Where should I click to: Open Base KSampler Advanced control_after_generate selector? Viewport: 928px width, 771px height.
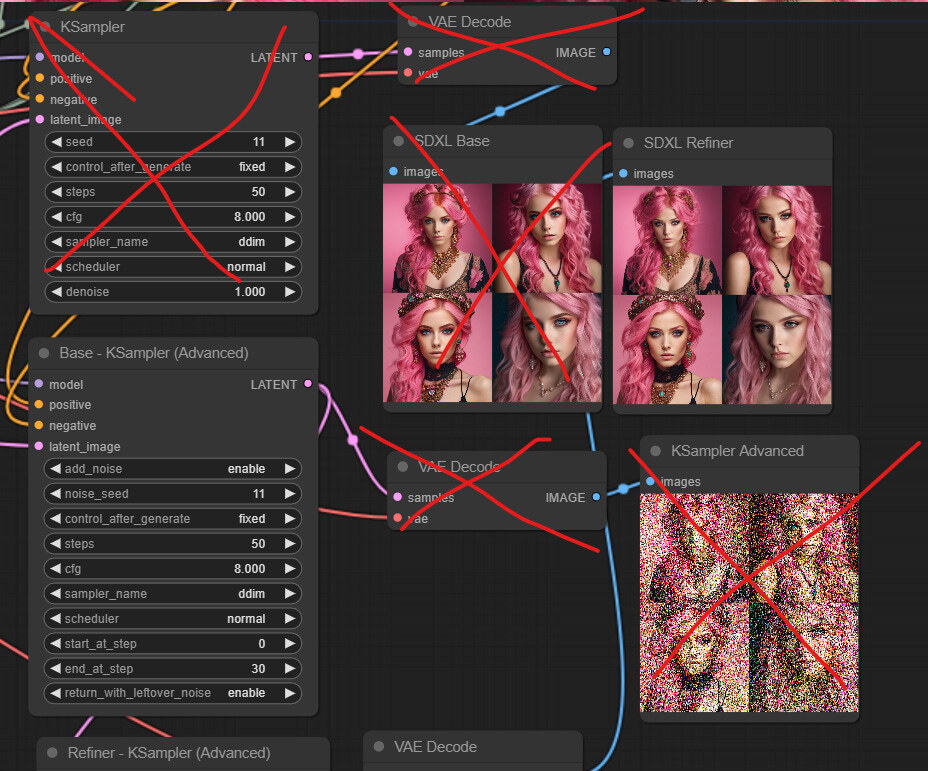pos(173,519)
